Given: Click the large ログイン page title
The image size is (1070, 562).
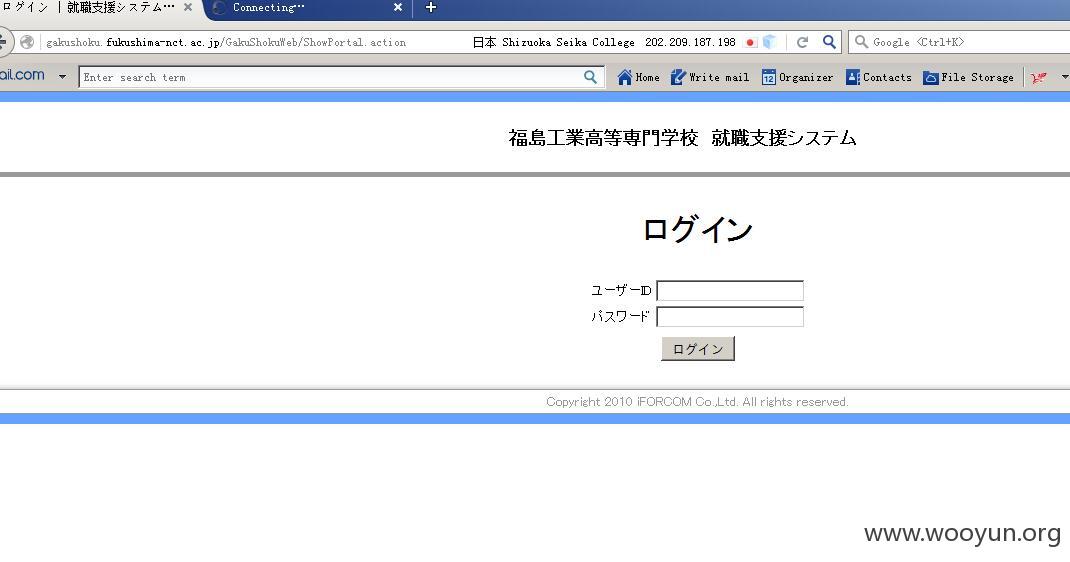Looking at the screenshot, I should 697,229.
